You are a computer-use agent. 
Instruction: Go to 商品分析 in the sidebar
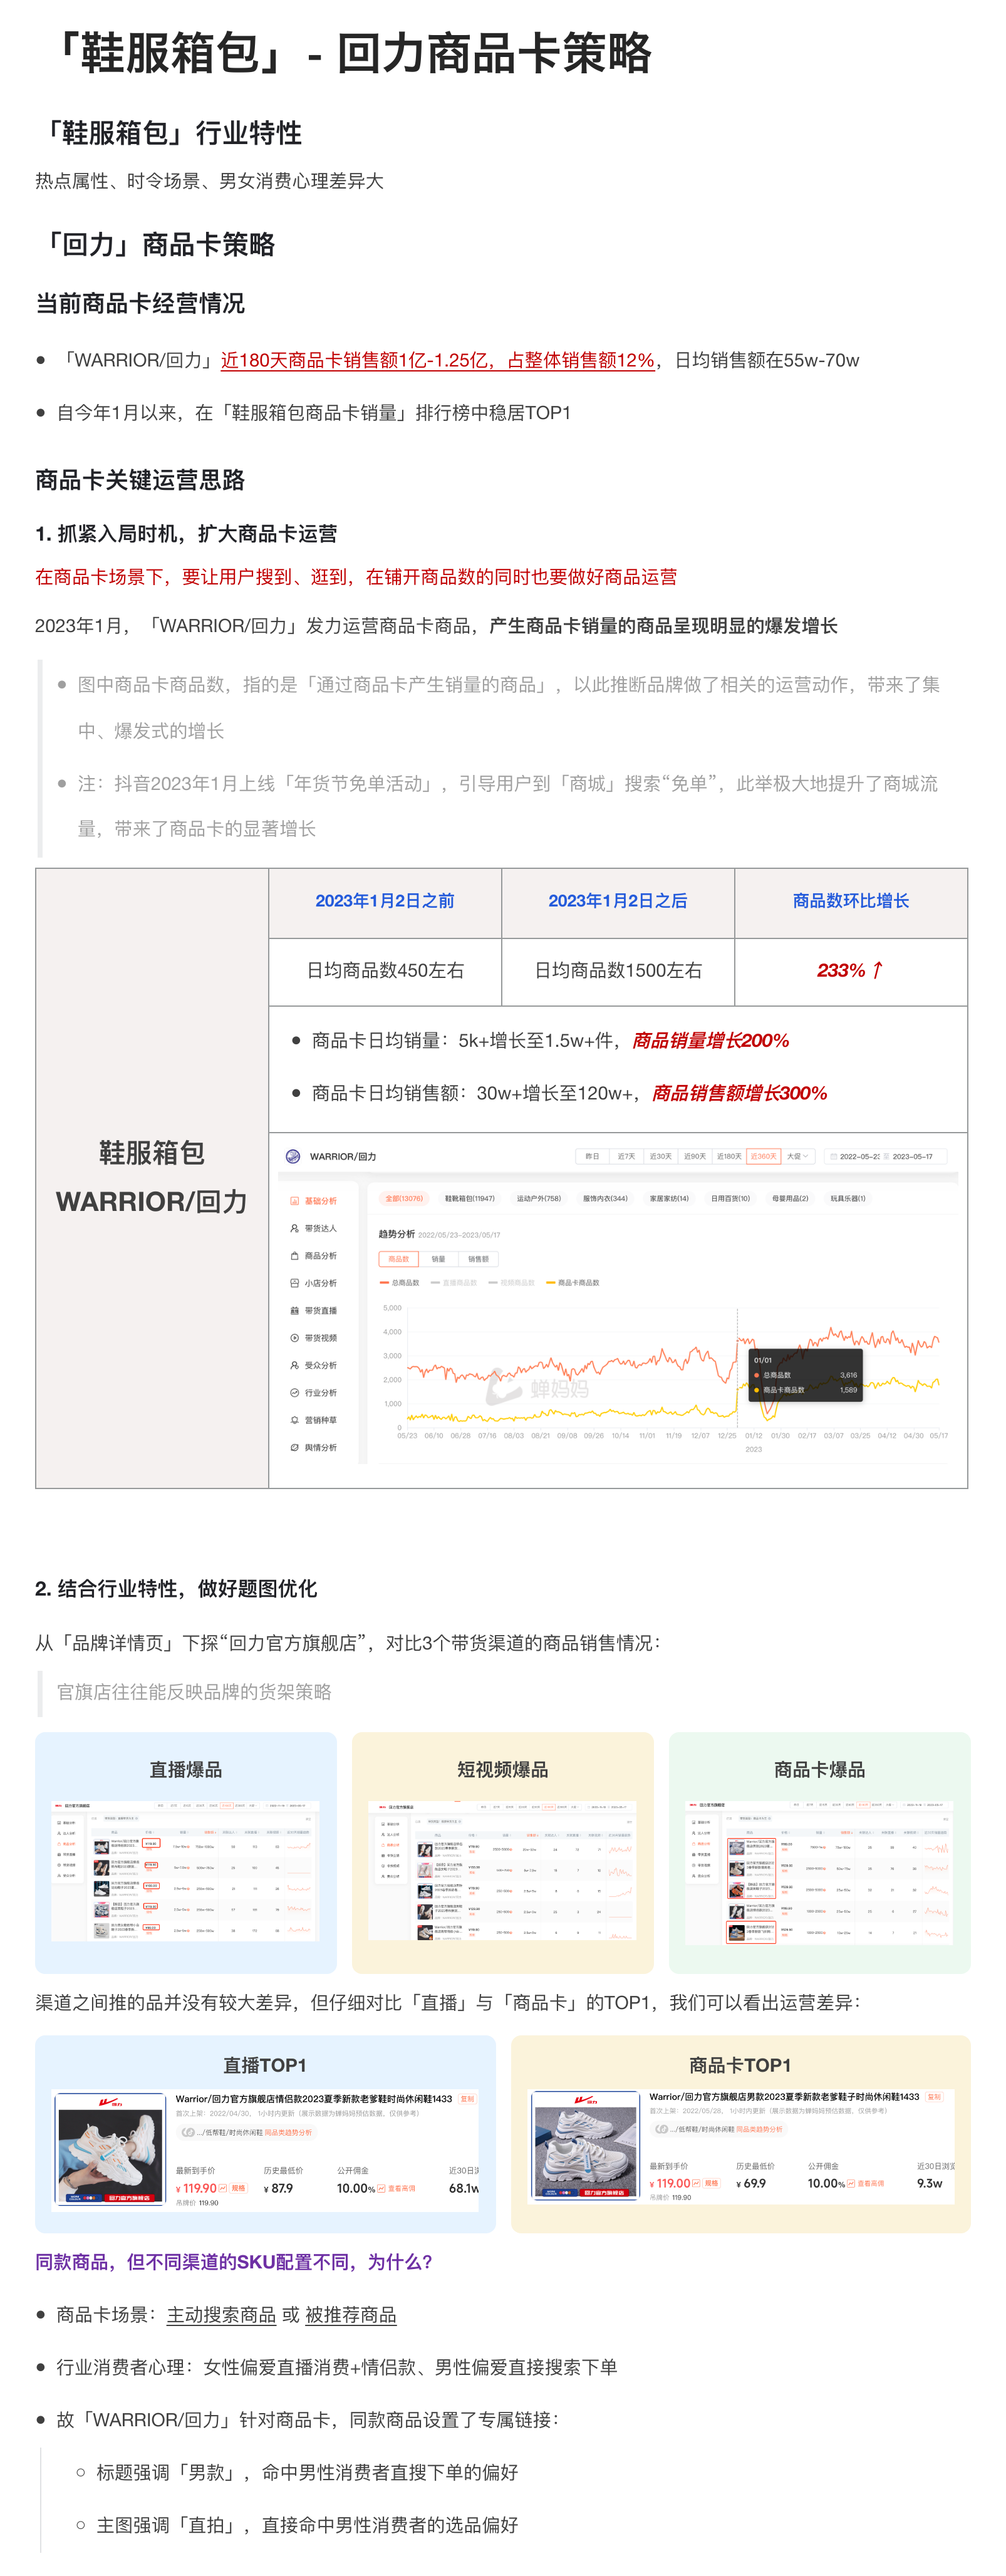[313, 1255]
